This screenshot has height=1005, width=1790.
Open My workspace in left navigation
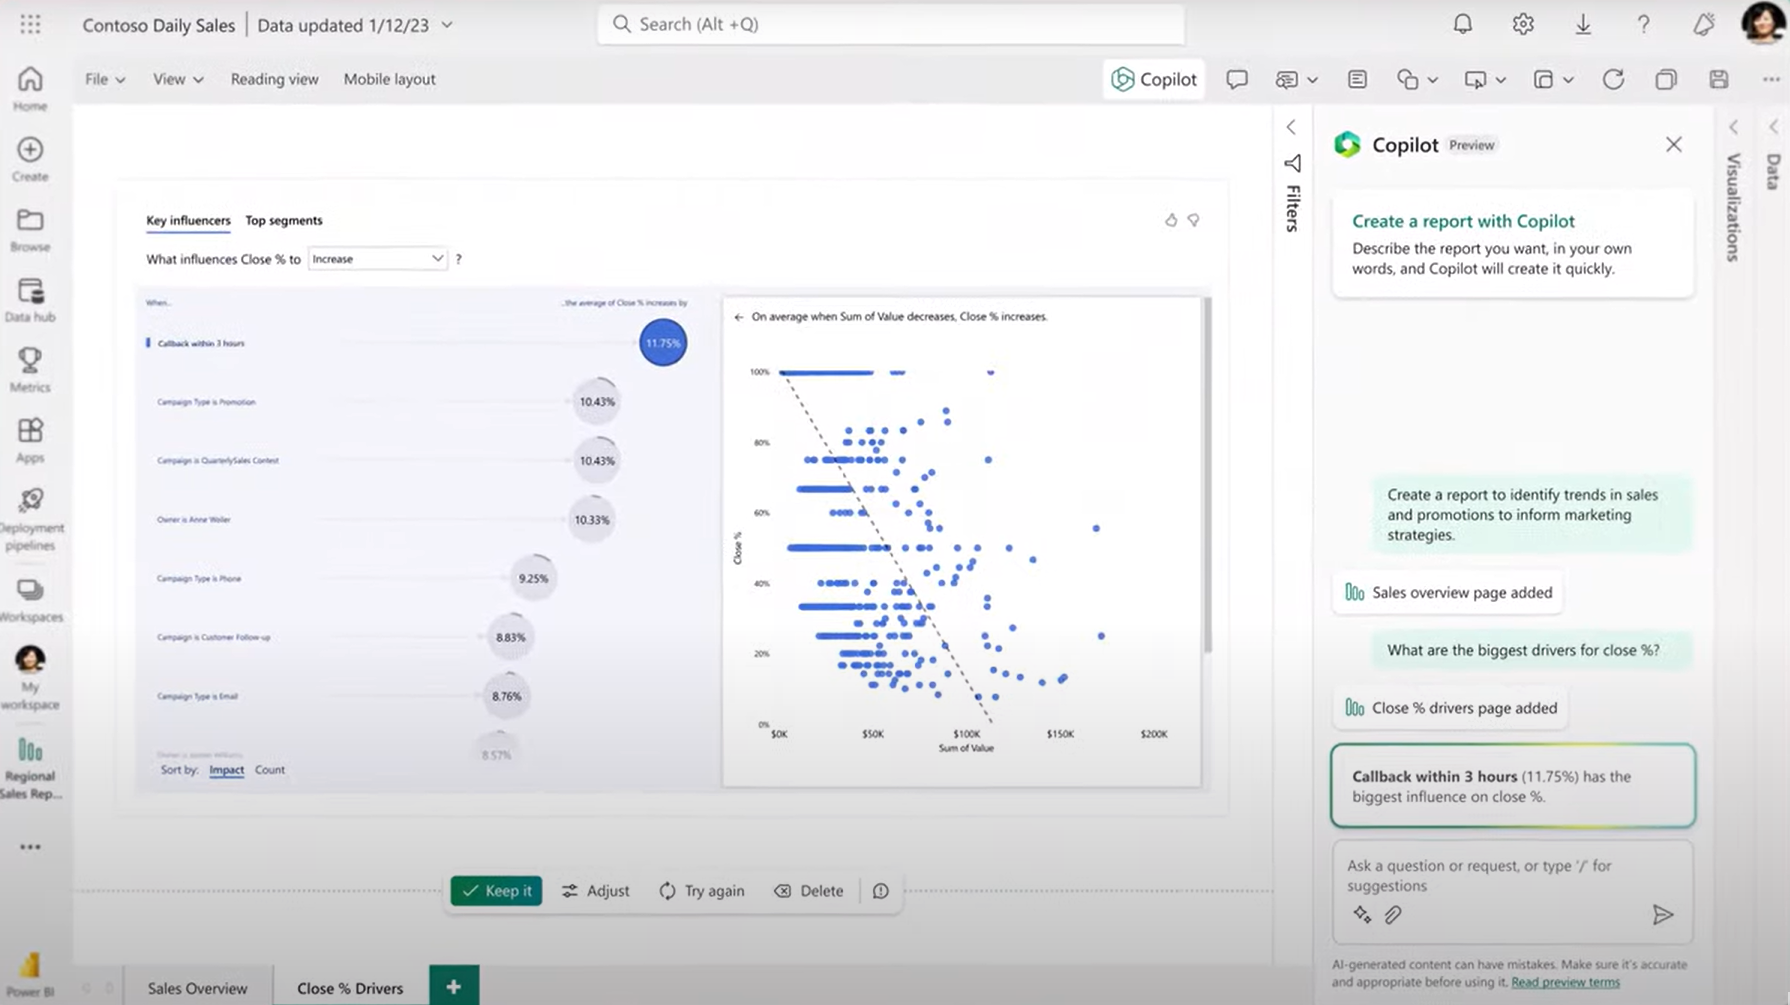(30, 678)
